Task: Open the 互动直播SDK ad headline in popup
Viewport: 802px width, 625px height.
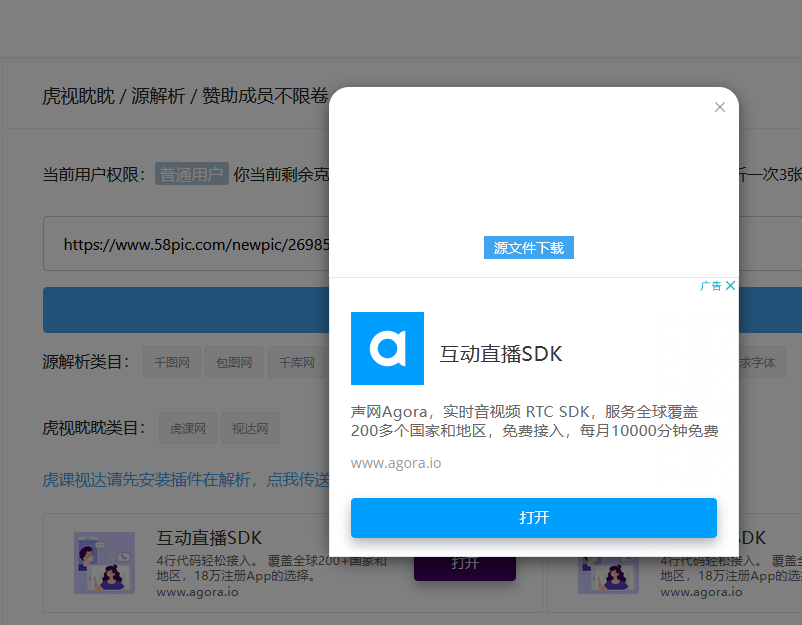Action: tap(501, 353)
